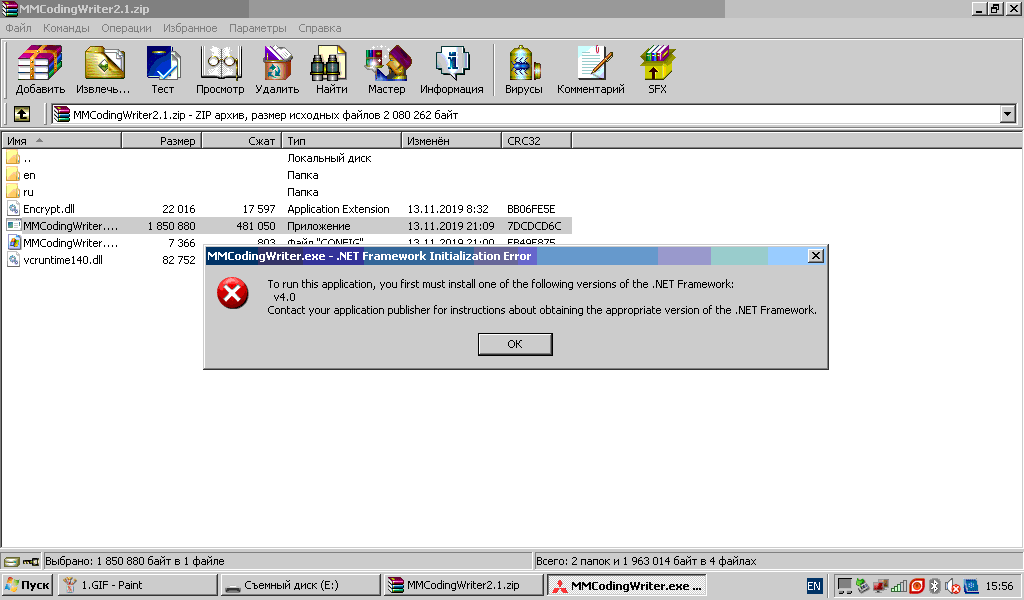
Task: Run the Тест (Test) archive tool
Action: click(163, 69)
